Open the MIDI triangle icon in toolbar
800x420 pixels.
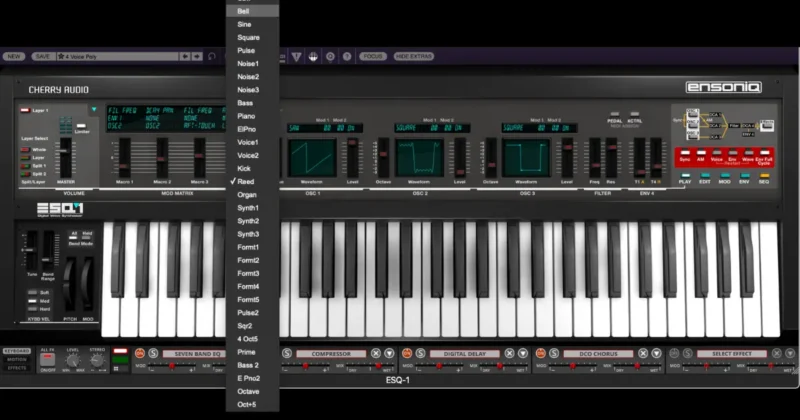[x=296, y=57]
